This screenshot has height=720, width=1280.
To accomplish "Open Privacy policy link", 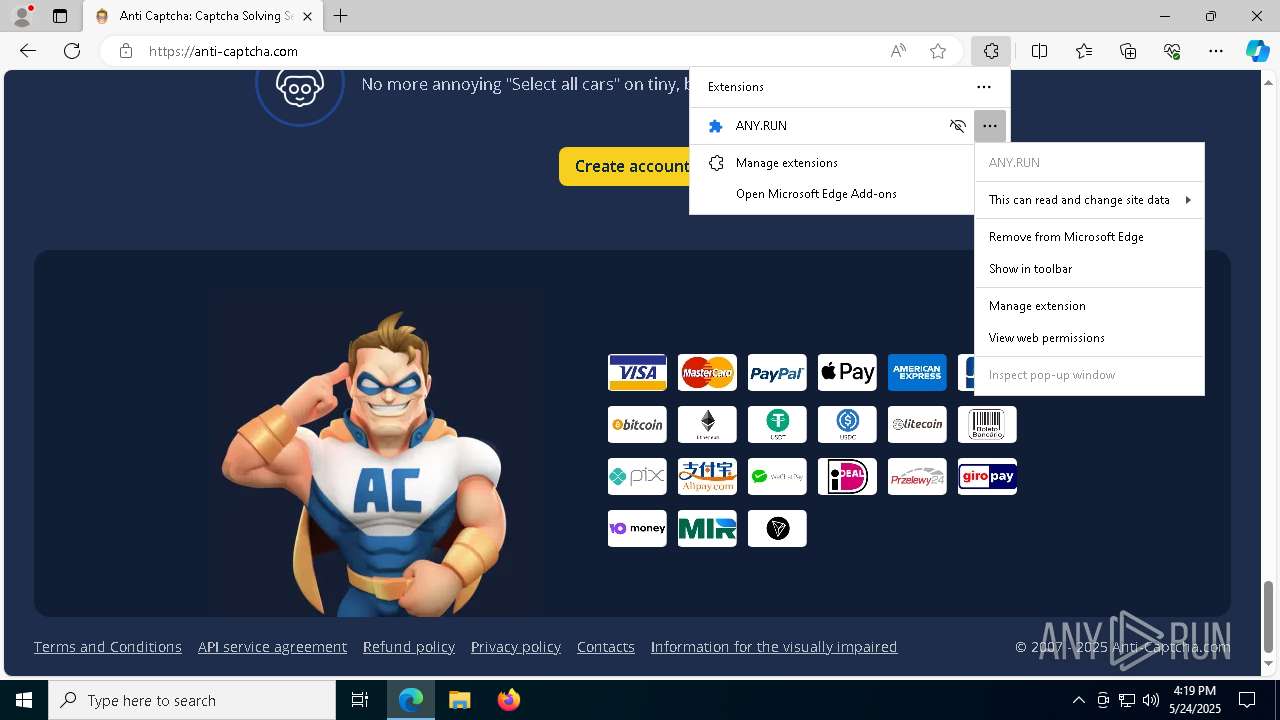I will 516,647.
